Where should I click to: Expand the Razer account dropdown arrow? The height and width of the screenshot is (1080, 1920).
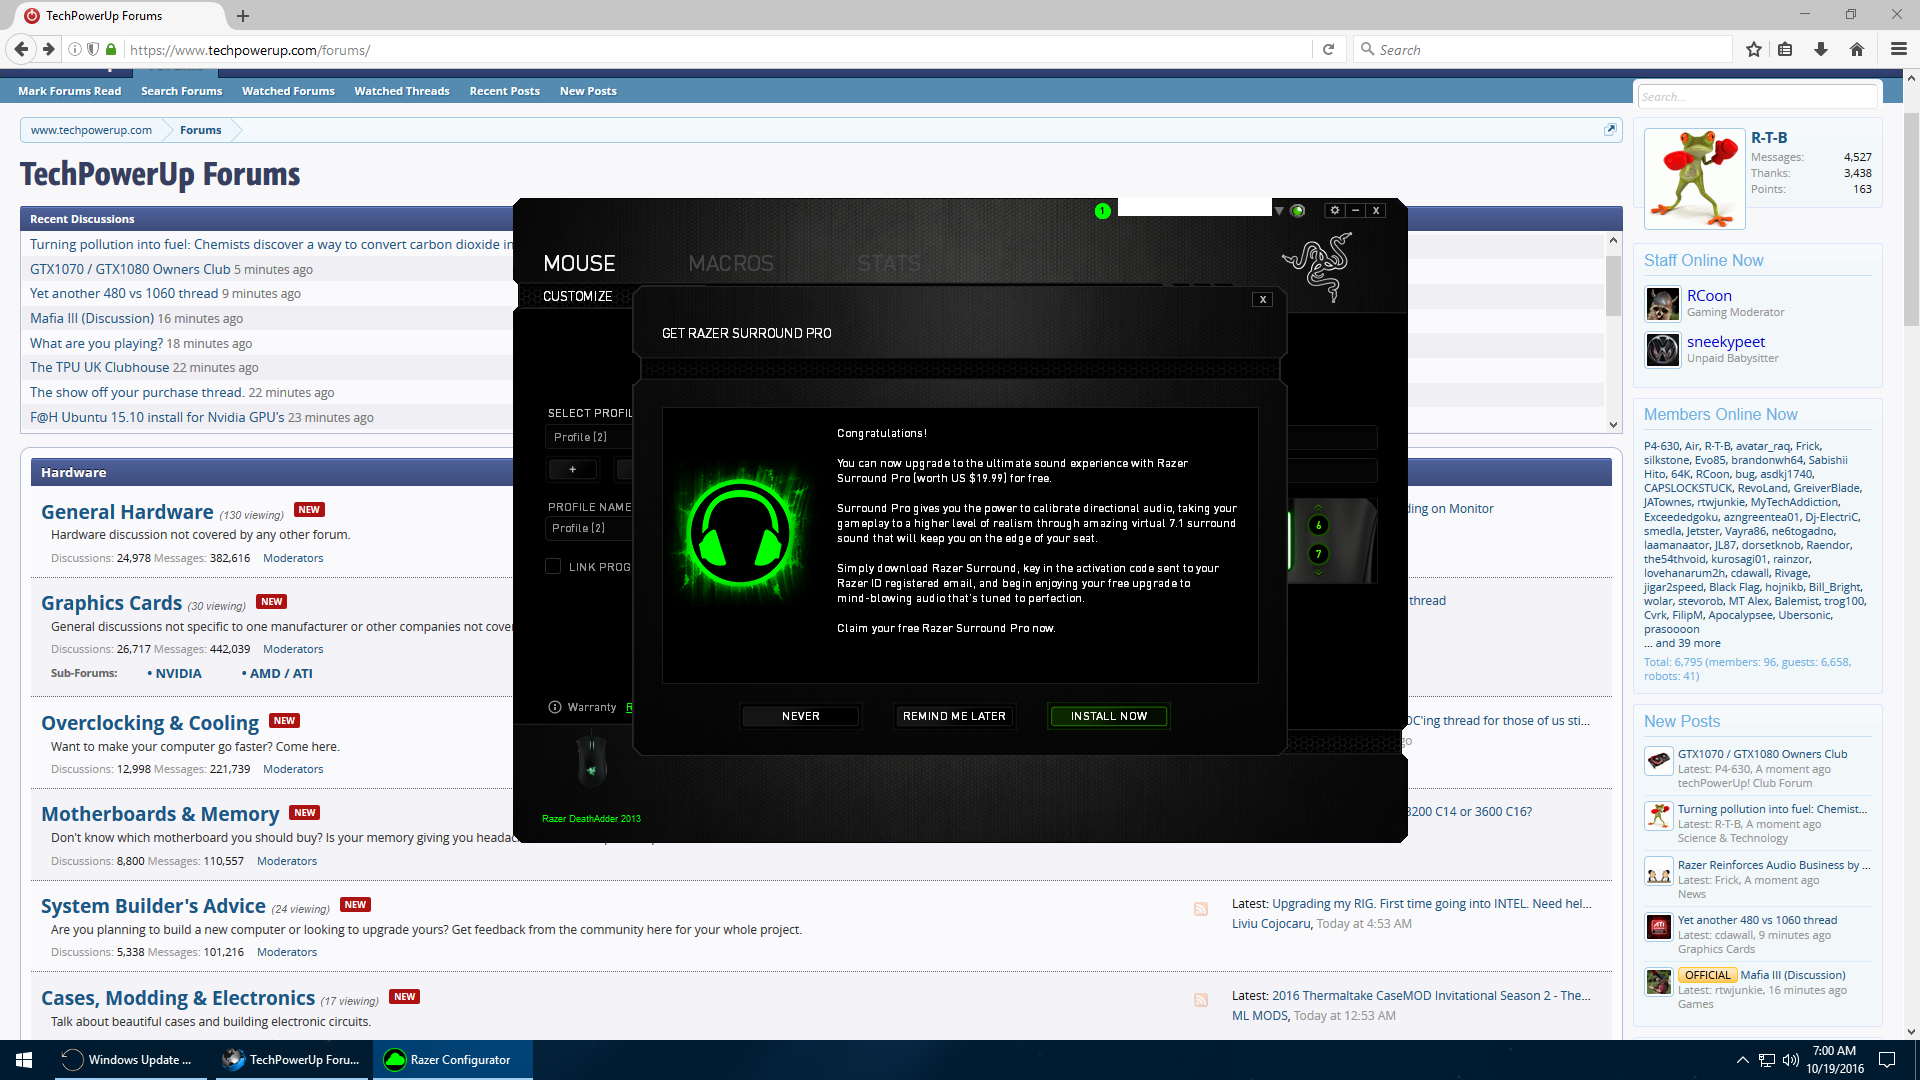(x=1278, y=210)
